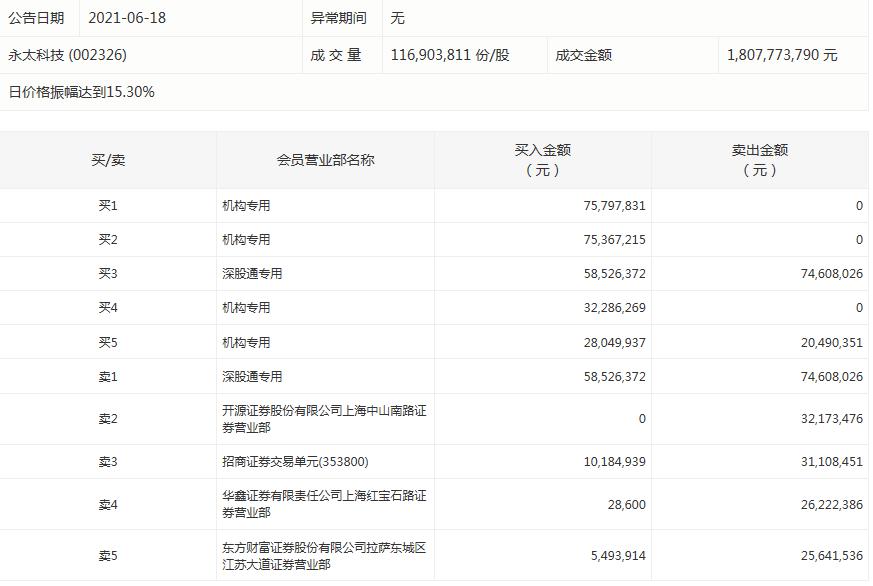Click sell amount 31,108,451
The width and height of the screenshot is (873, 586).
(831, 462)
